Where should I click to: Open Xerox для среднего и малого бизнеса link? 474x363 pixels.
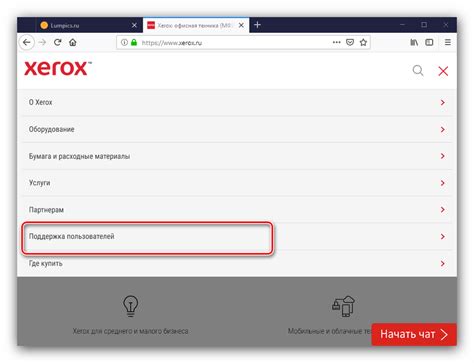[130, 331]
